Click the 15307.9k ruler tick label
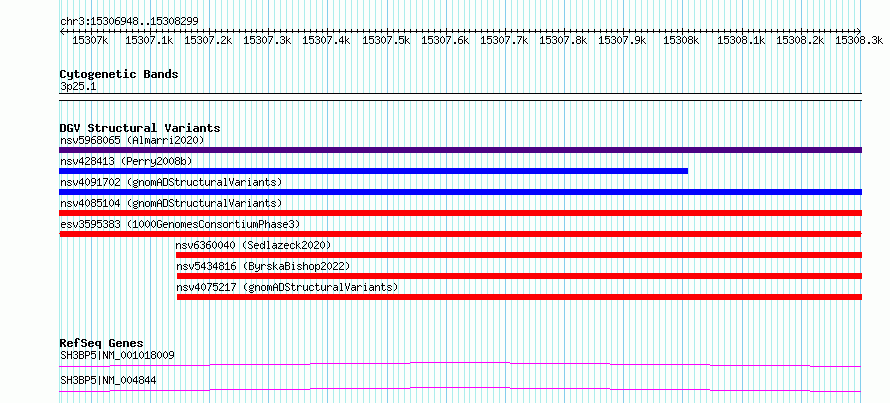This screenshot has width=890, height=403. [623, 40]
